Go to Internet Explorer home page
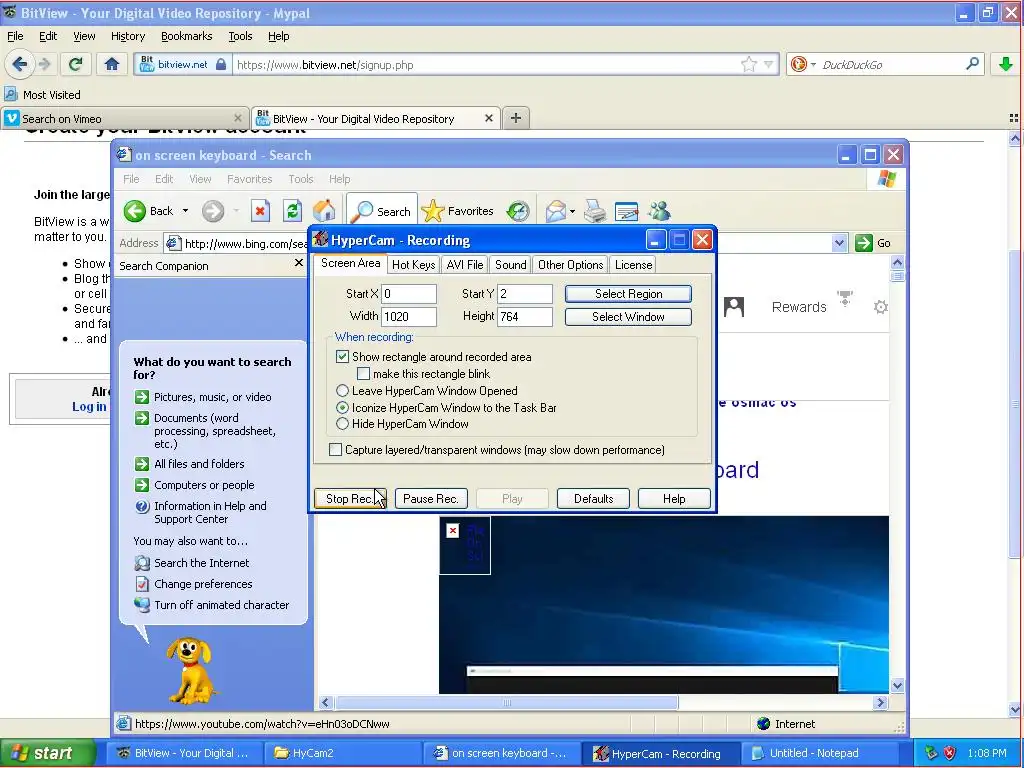The image size is (1024, 768). (324, 211)
